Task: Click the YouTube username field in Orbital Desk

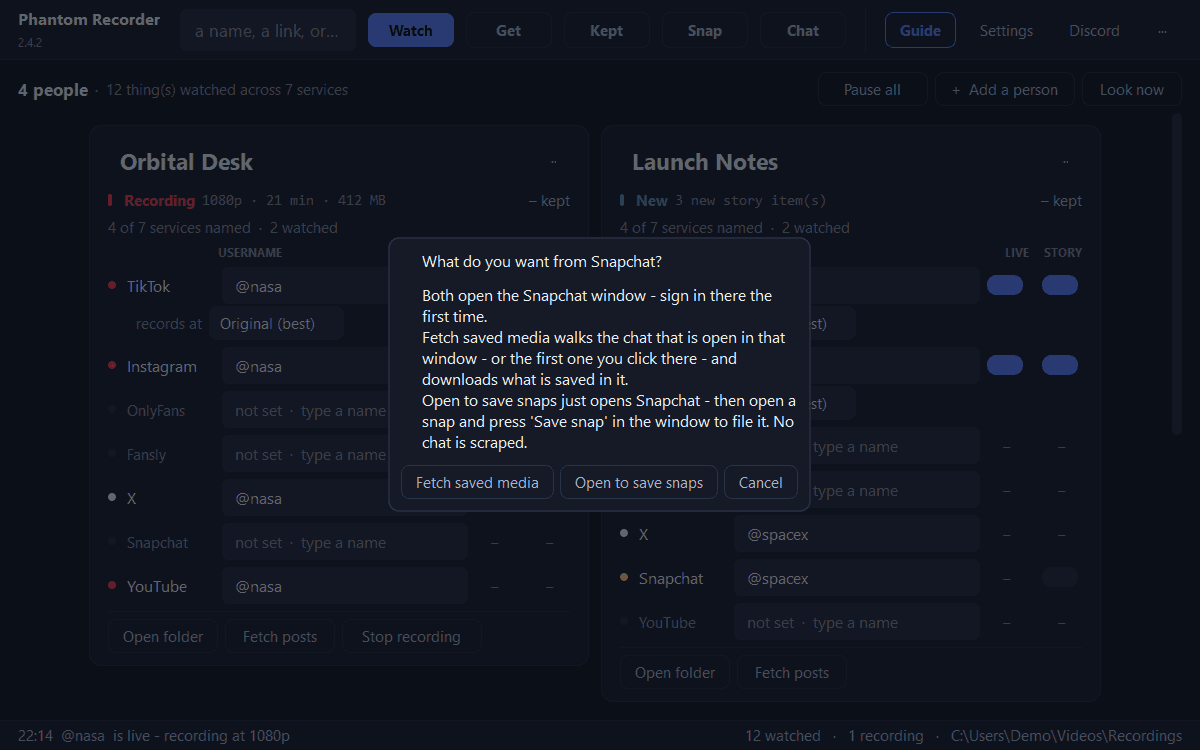Action: tap(345, 587)
